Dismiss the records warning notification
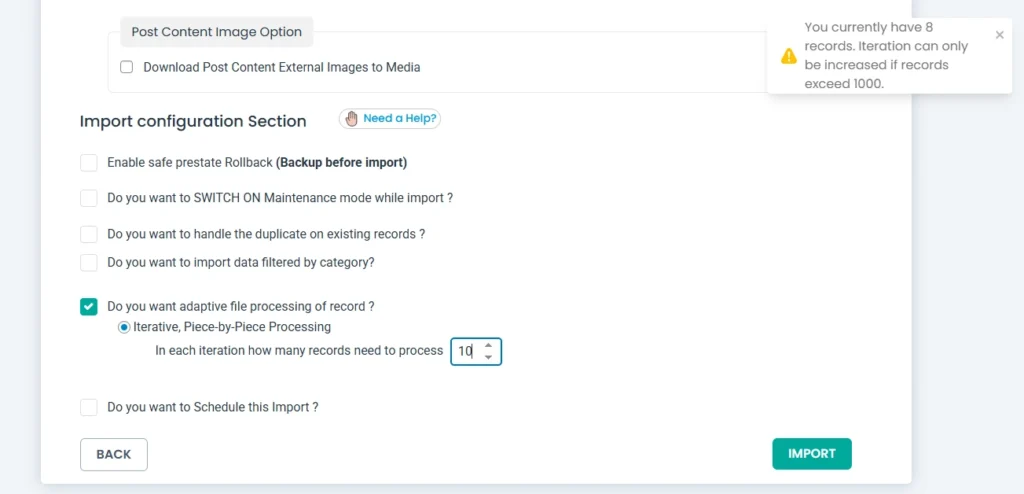The height and width of the screenshot is (494, 1024). 999,35
